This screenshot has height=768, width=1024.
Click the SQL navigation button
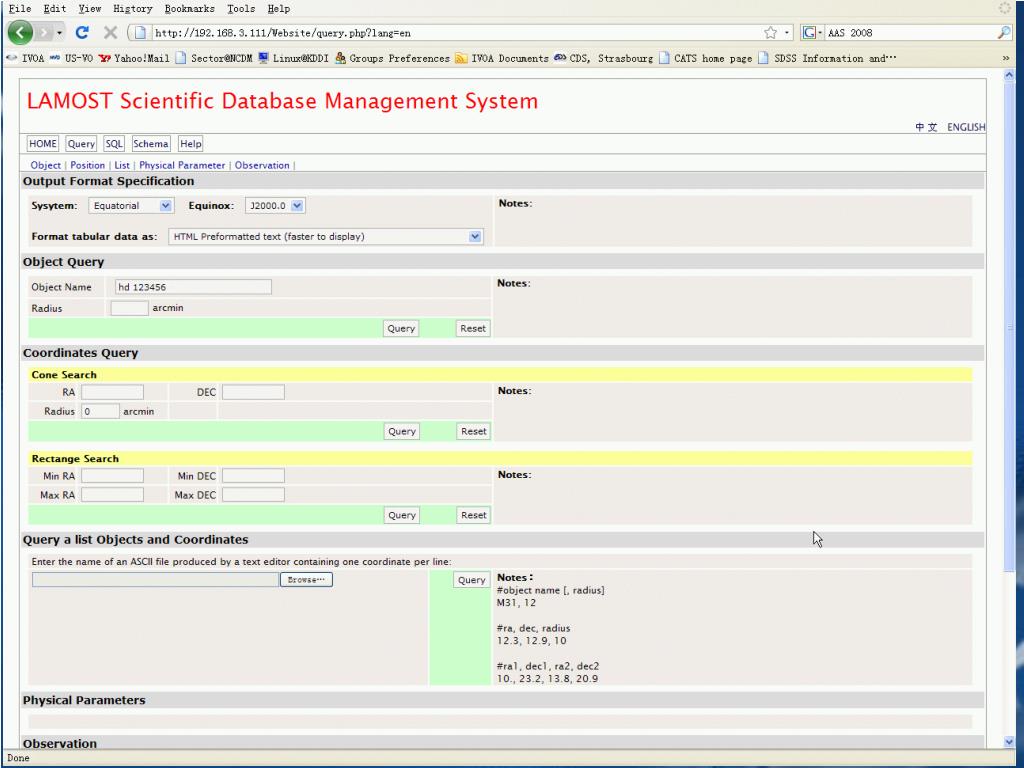pos(114,144)
